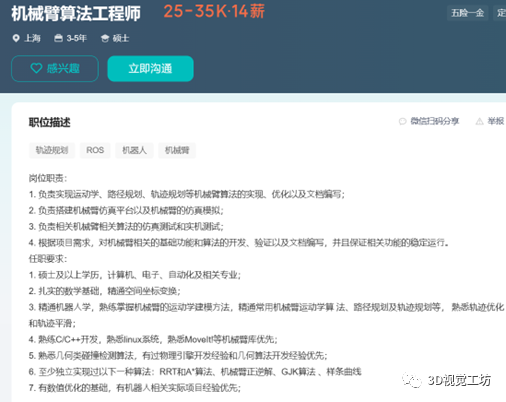The width and height of the screenshot is (506, 402).
Task: Click the line 6. 至少独立实现过以下一种算法
Action: (x=195, y=372)
